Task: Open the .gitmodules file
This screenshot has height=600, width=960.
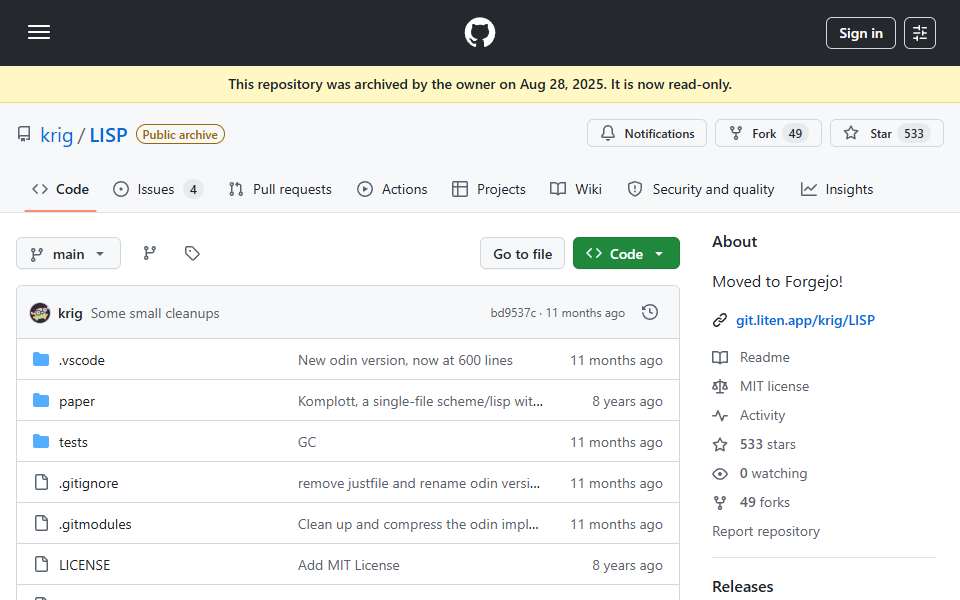Action: (95, 524)
